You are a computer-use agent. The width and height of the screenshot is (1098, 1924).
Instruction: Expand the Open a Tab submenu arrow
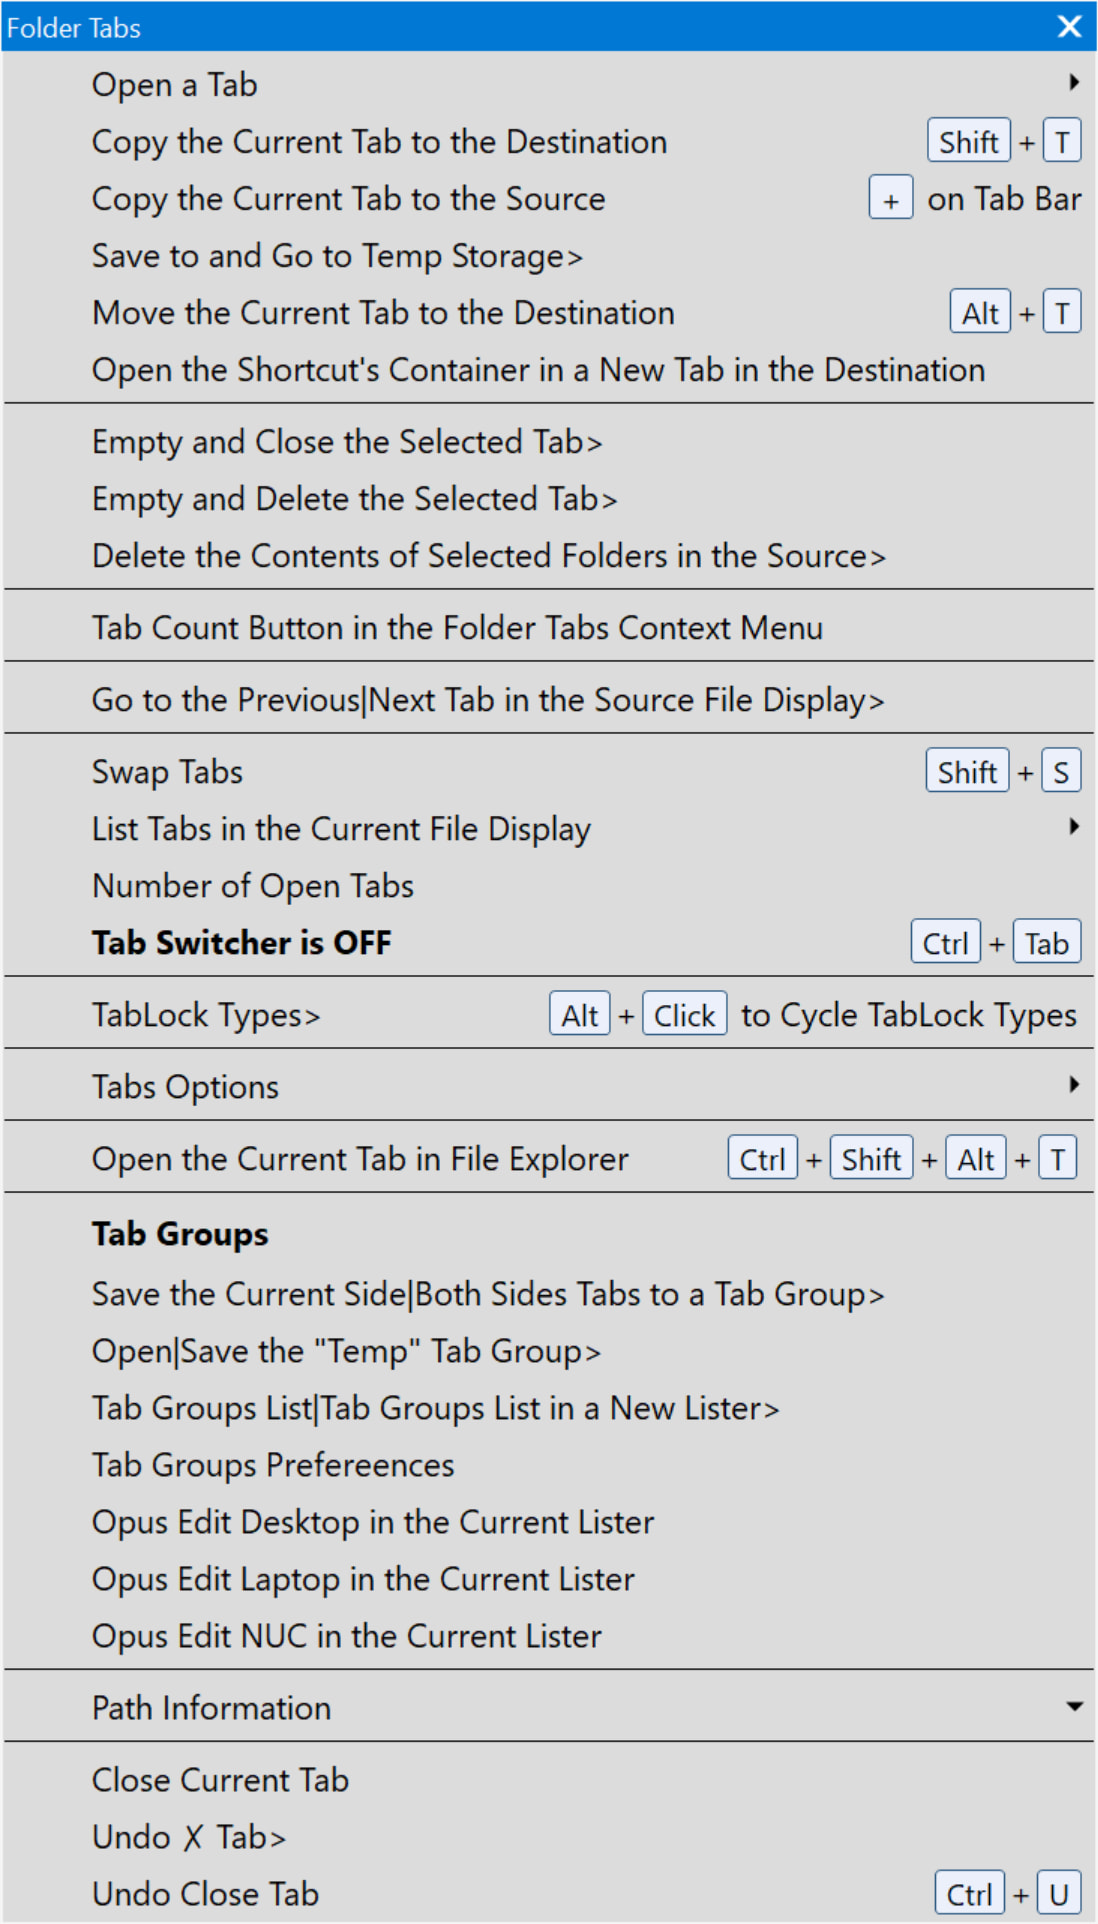point(1073,83)
